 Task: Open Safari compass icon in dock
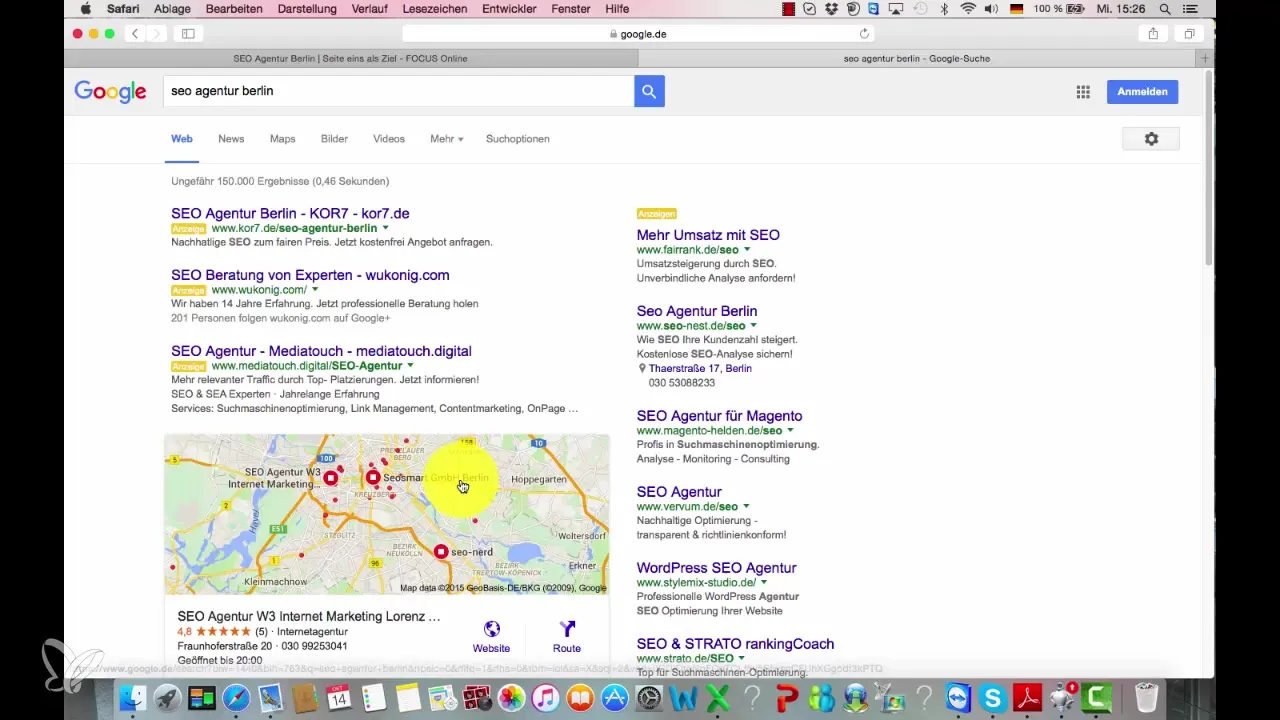click(237, 697)
